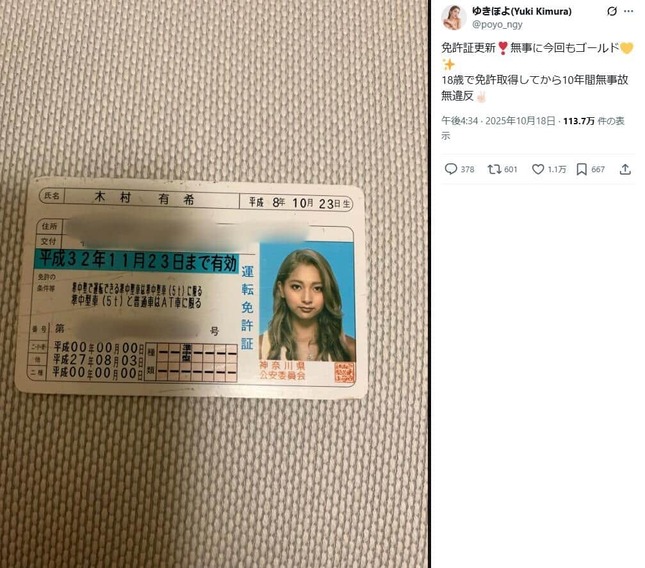The image size is (645, 568).
Task: Bookmark this post
Action: (581, 169)
